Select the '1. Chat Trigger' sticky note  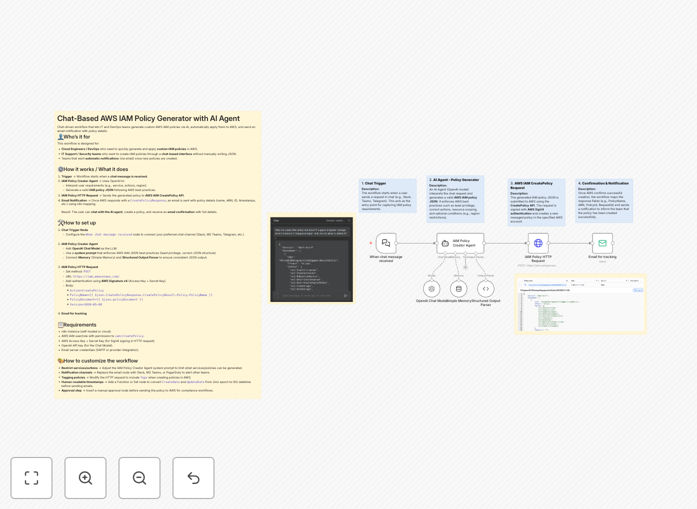388,196
